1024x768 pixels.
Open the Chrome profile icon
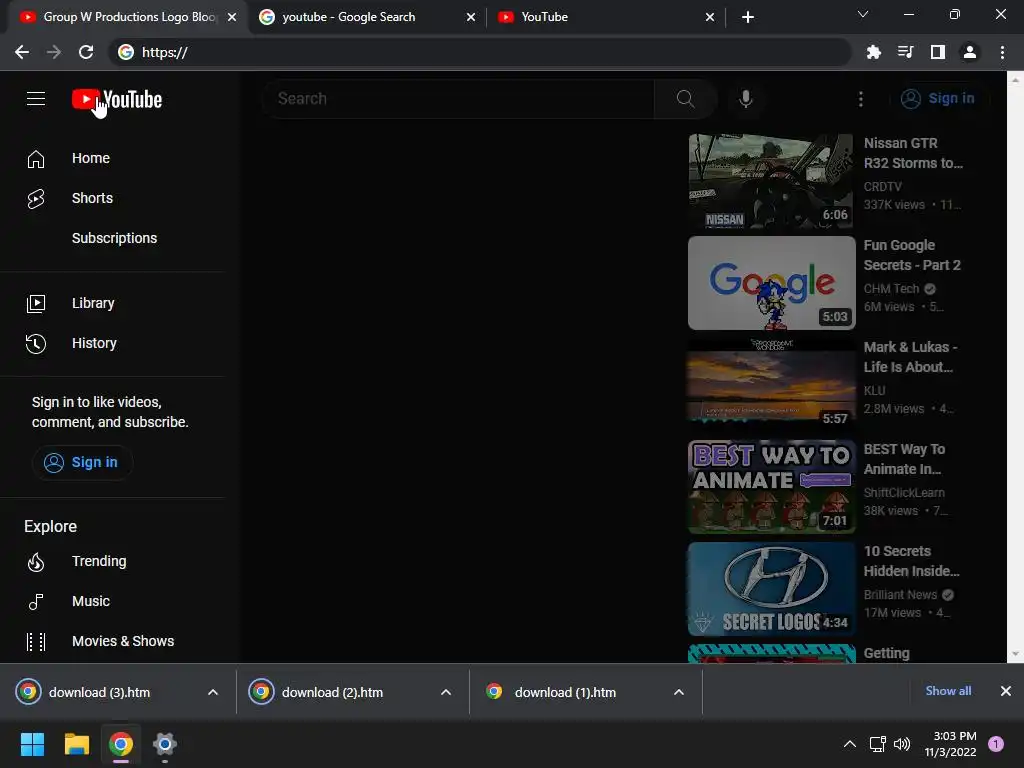coord(970,52)
